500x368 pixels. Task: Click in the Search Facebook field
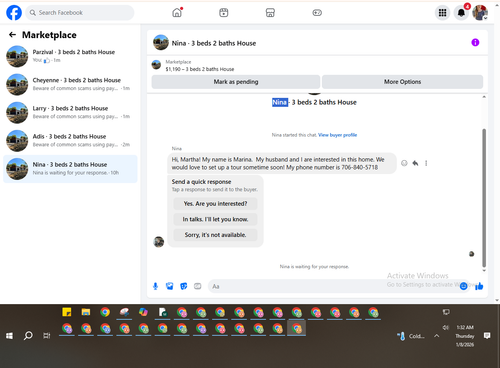tap(80, 13)
